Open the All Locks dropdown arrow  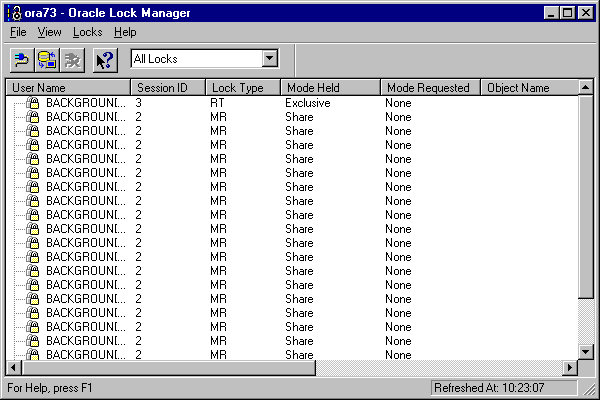pos(270,59)
